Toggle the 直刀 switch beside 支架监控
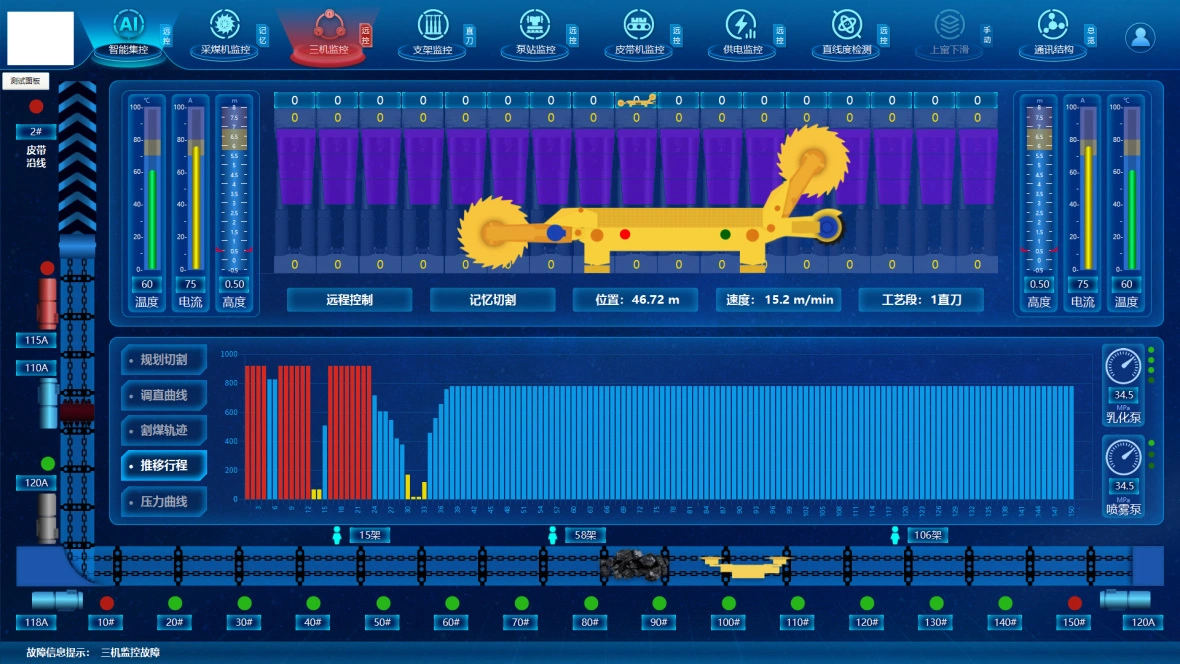The image size is (1180, 664). 470,36
